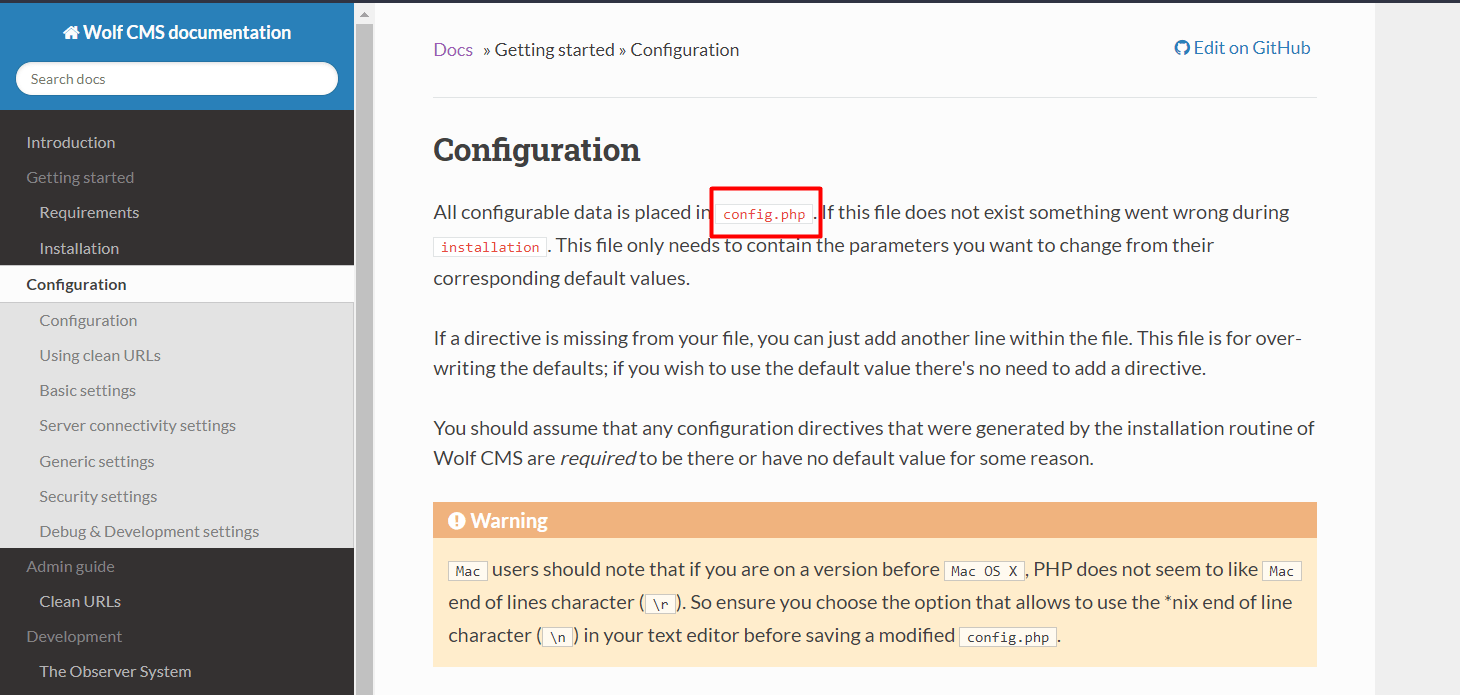Open Security settings section

click(x=98, y=496)
